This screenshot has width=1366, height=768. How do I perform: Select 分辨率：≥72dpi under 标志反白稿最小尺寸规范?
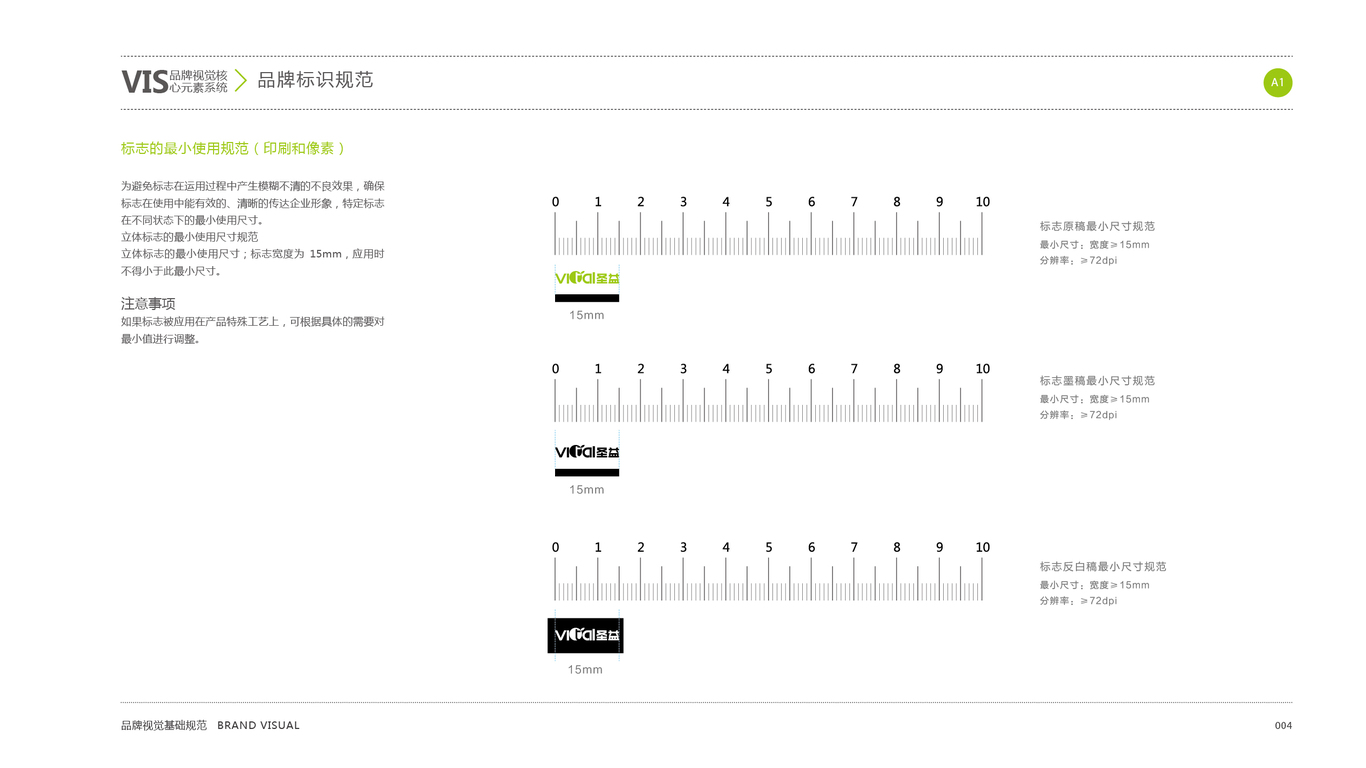(1078, 601)
